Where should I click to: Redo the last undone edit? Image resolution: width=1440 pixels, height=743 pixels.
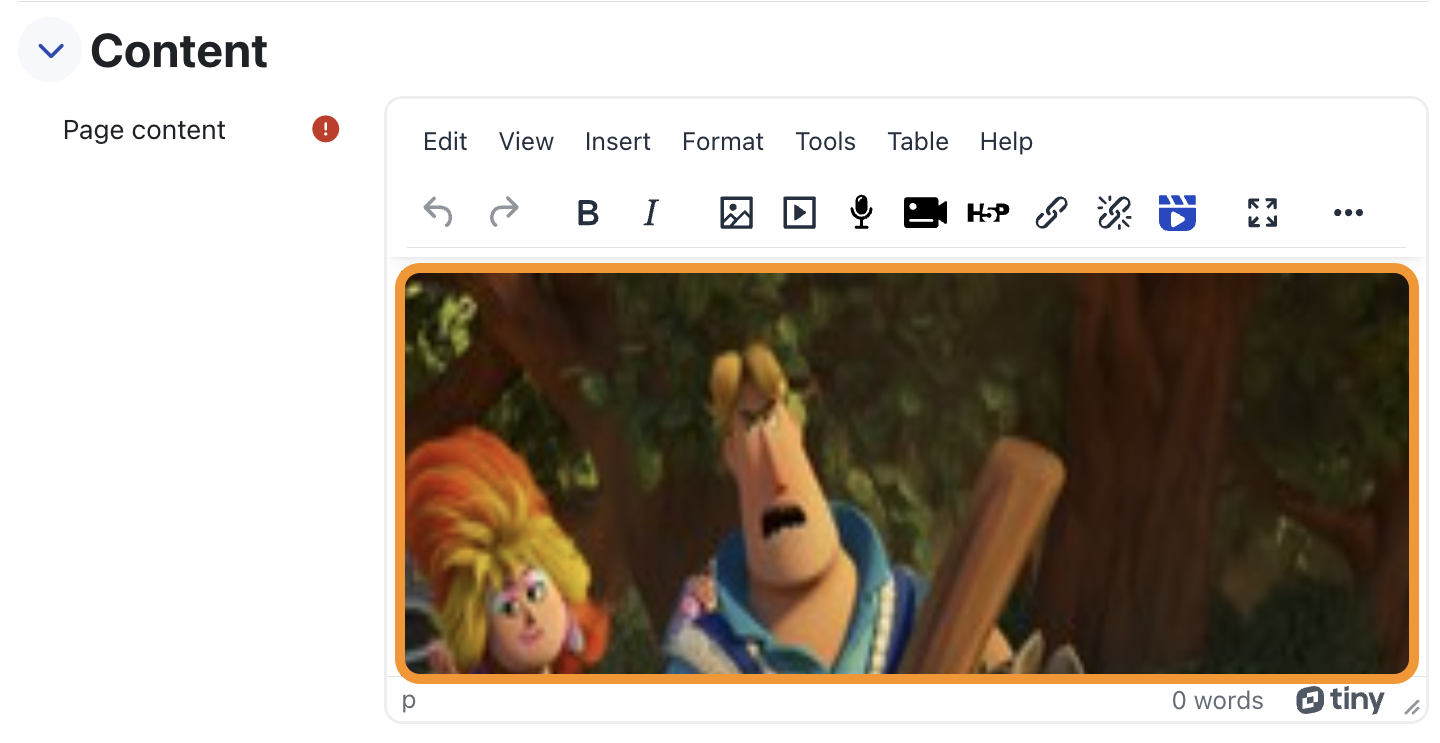click(x=504, y=212)
